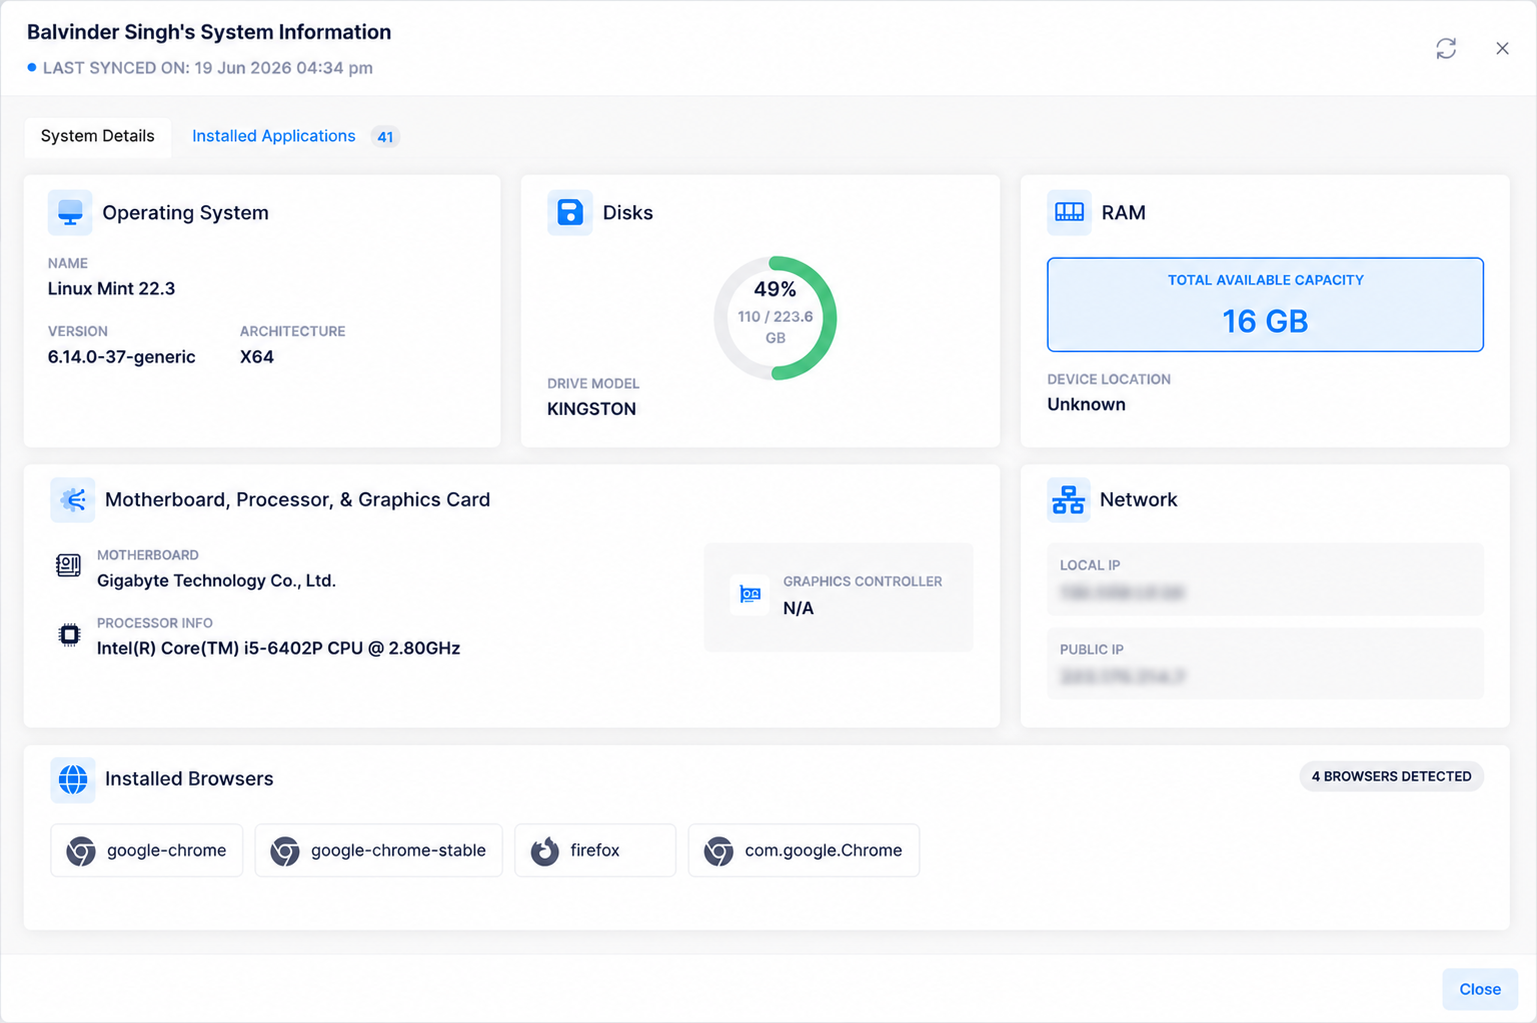The image size is (1537, 1023).
Task: Click the dialog title Balvinder Singh's System Information
Action: click(209, 32)
